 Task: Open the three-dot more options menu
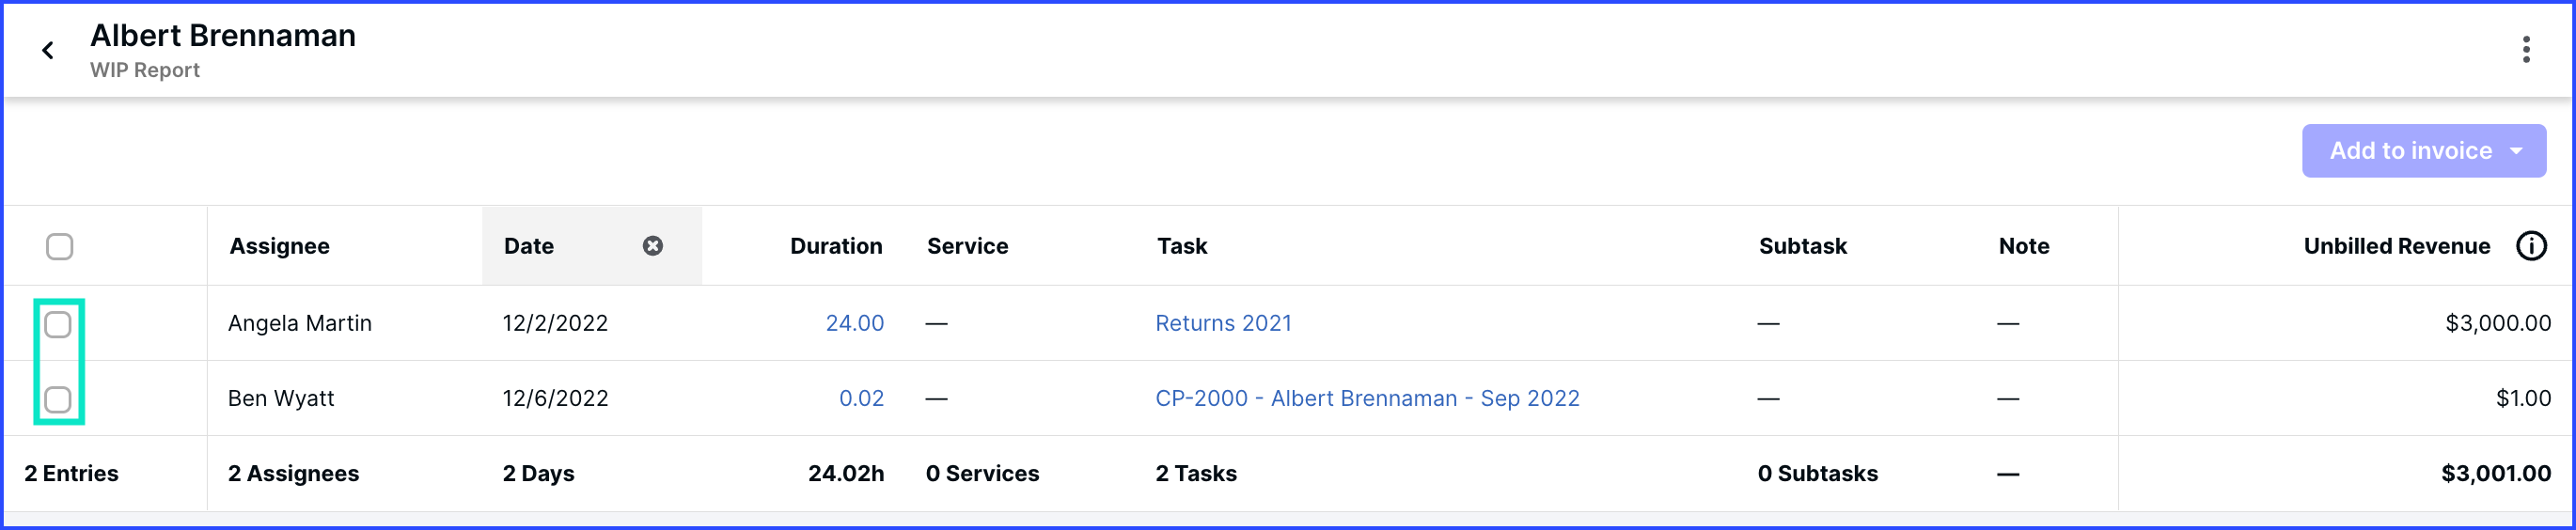coord(2526,50)
